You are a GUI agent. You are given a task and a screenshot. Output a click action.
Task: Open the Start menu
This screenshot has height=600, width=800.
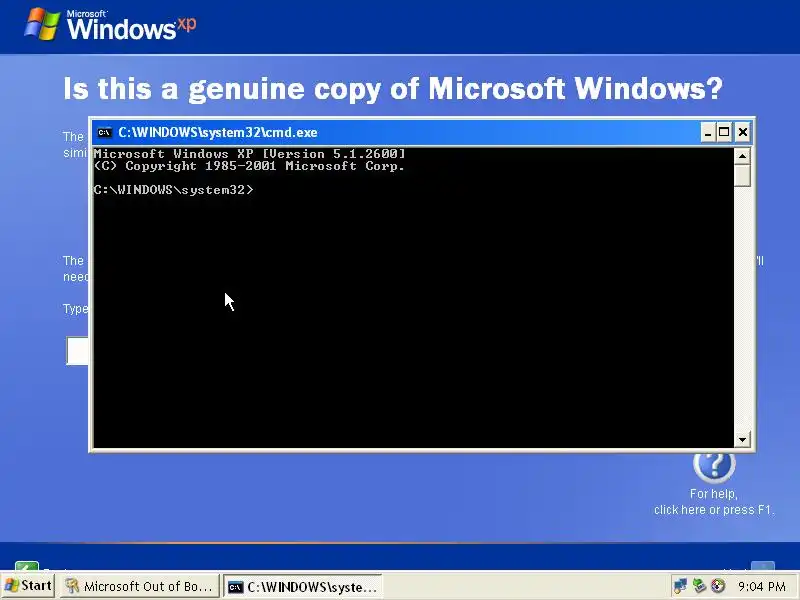tap(28, 586)
